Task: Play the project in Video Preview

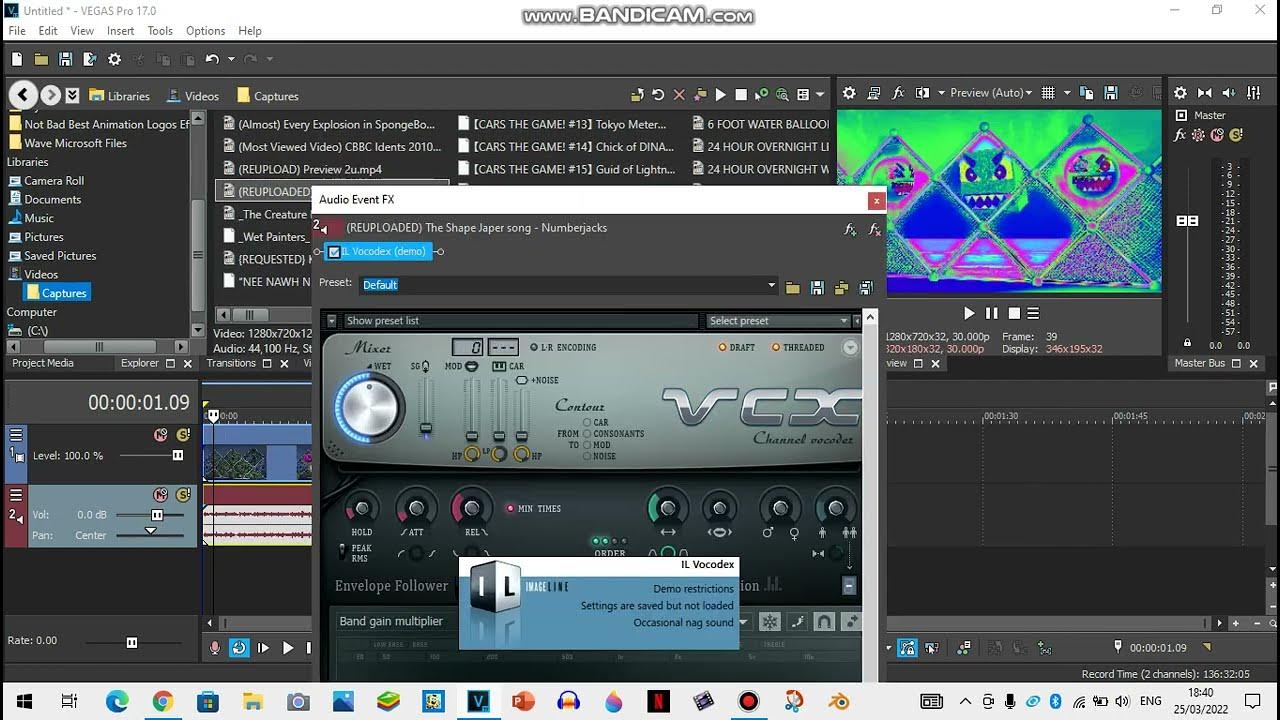Action: click(x=969, y=313)
